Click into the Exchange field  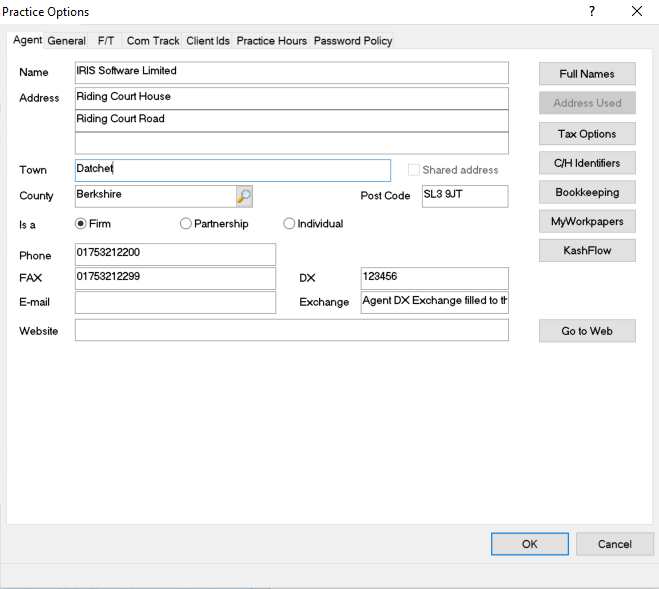435,303
